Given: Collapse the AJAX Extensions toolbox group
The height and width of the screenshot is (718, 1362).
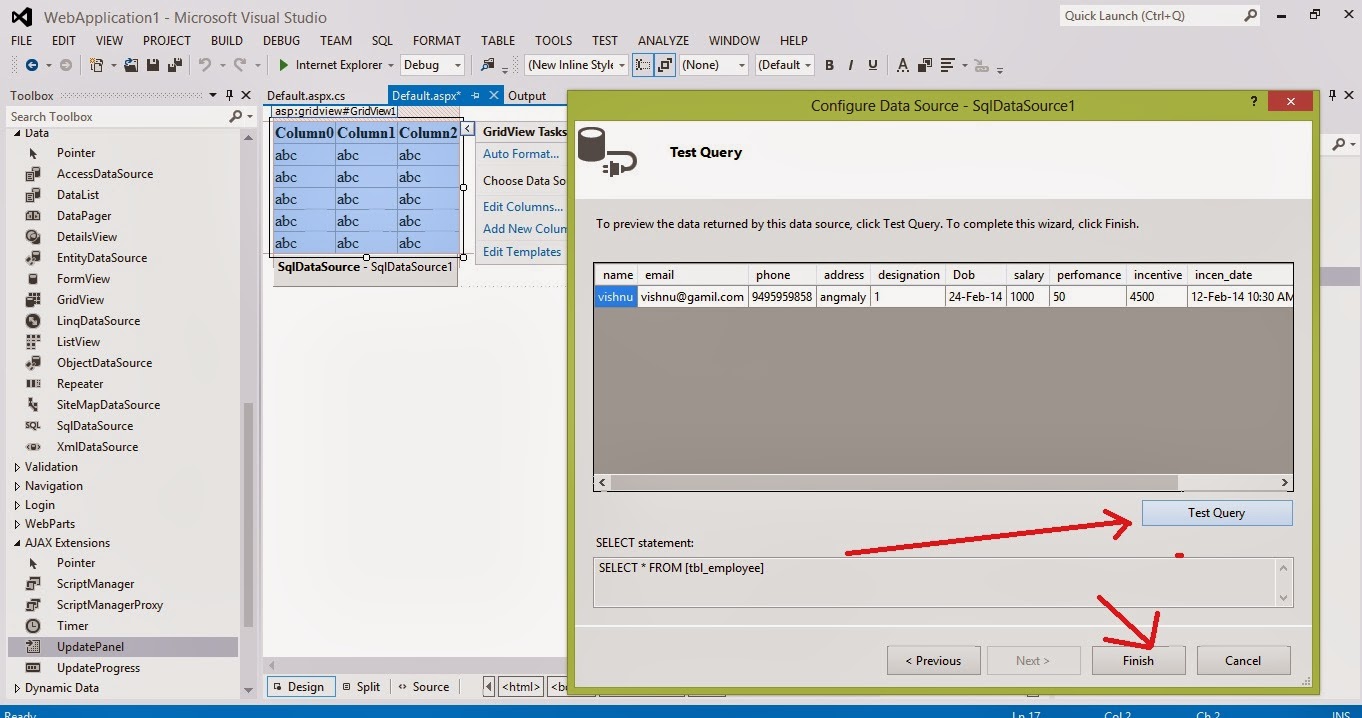Looking at the screenshot, I should pyautogui.click(x=17, y=543).
